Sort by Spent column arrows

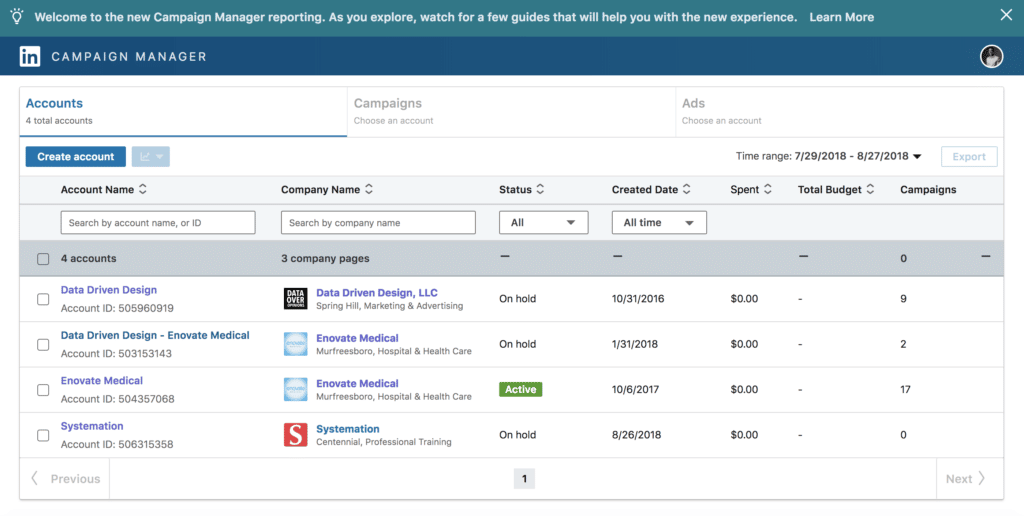coord(767,189)
